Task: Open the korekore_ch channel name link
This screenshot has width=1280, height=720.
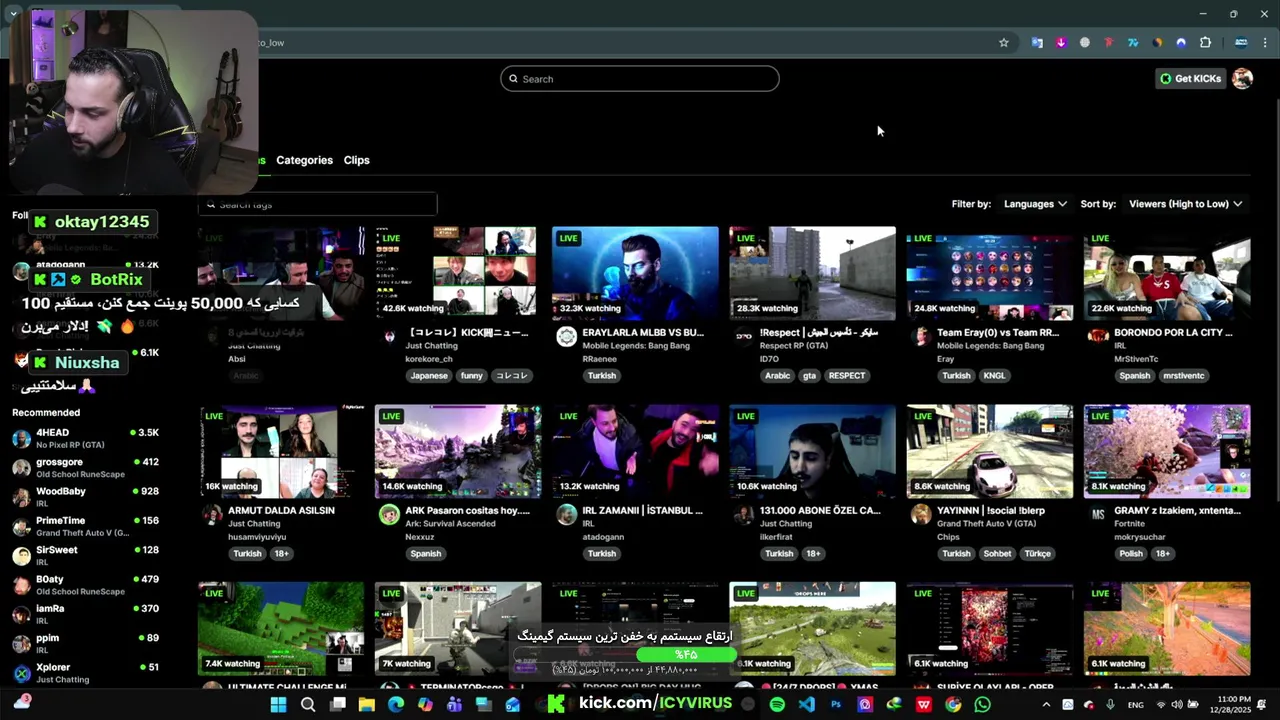Action: [x=429, y=359]
